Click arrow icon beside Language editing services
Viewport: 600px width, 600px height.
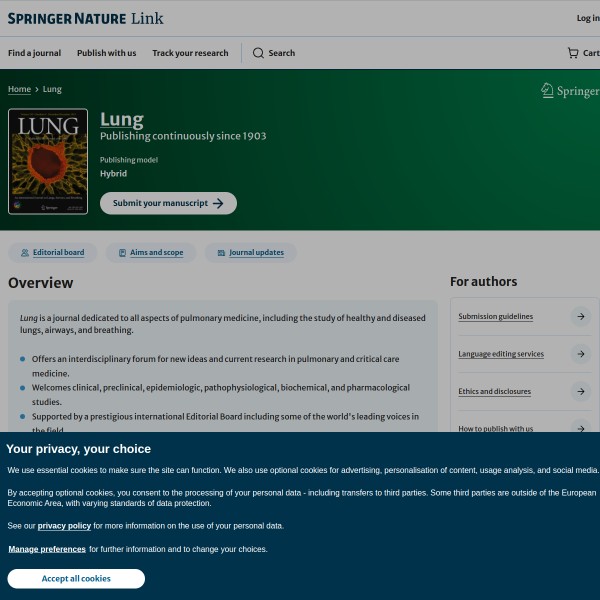[580, 354]
